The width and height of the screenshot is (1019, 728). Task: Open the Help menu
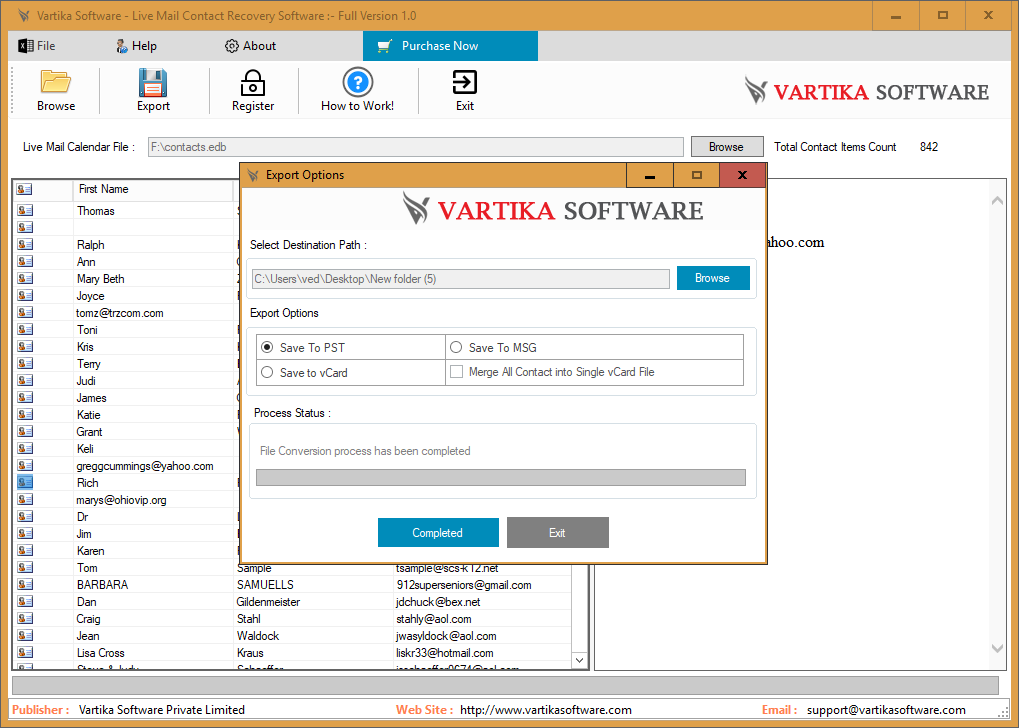tap(136, 46)
